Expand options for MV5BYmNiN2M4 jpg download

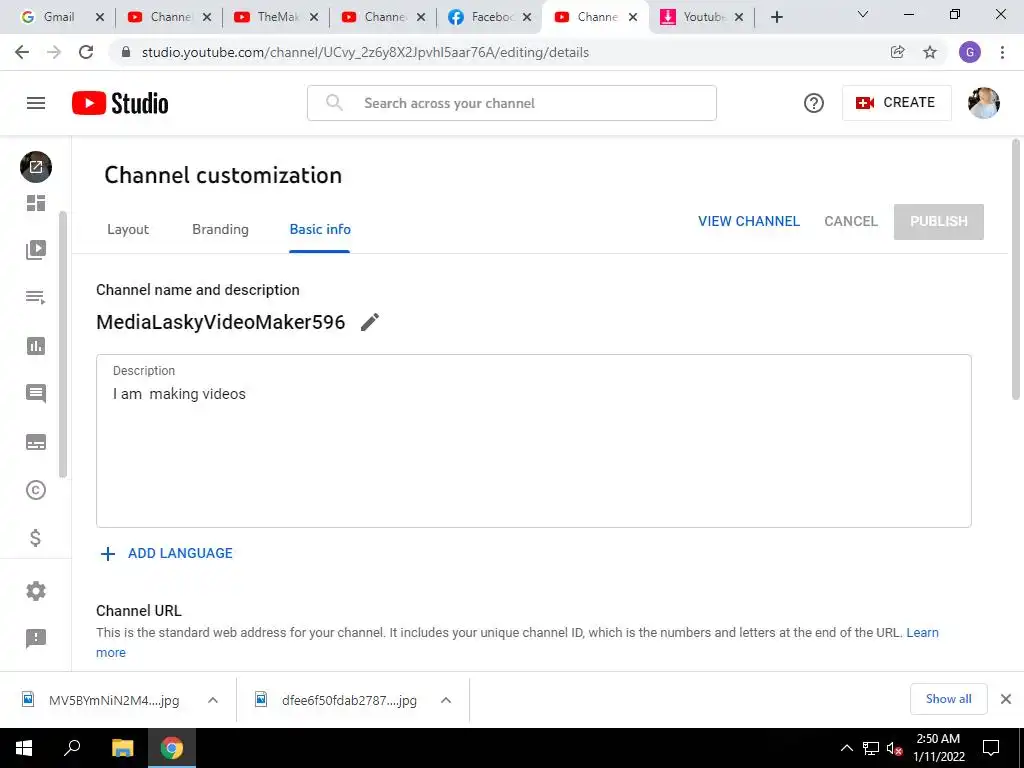tap(213, 700)
